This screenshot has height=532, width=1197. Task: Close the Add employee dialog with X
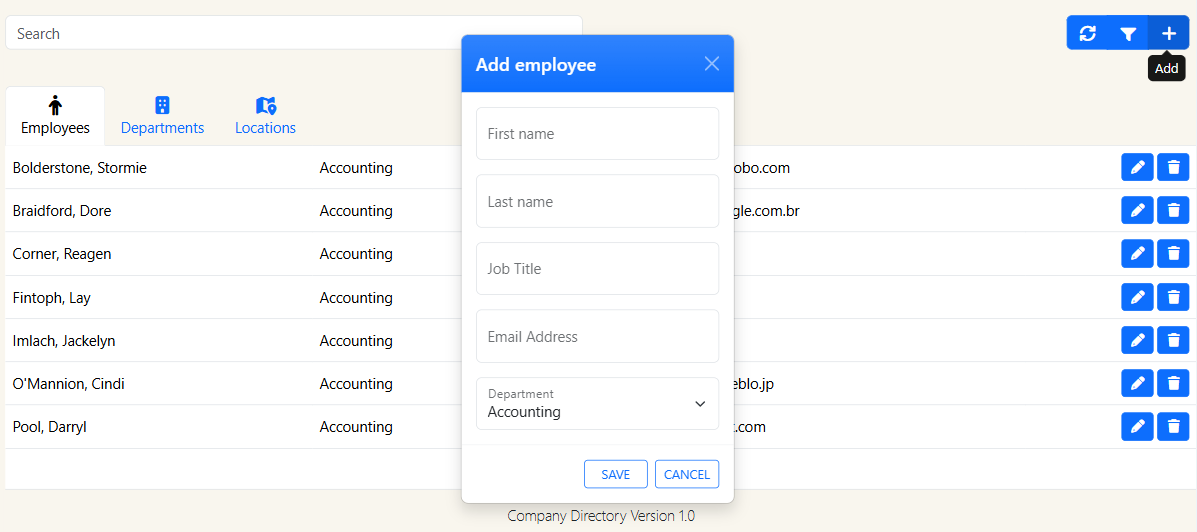712,64
